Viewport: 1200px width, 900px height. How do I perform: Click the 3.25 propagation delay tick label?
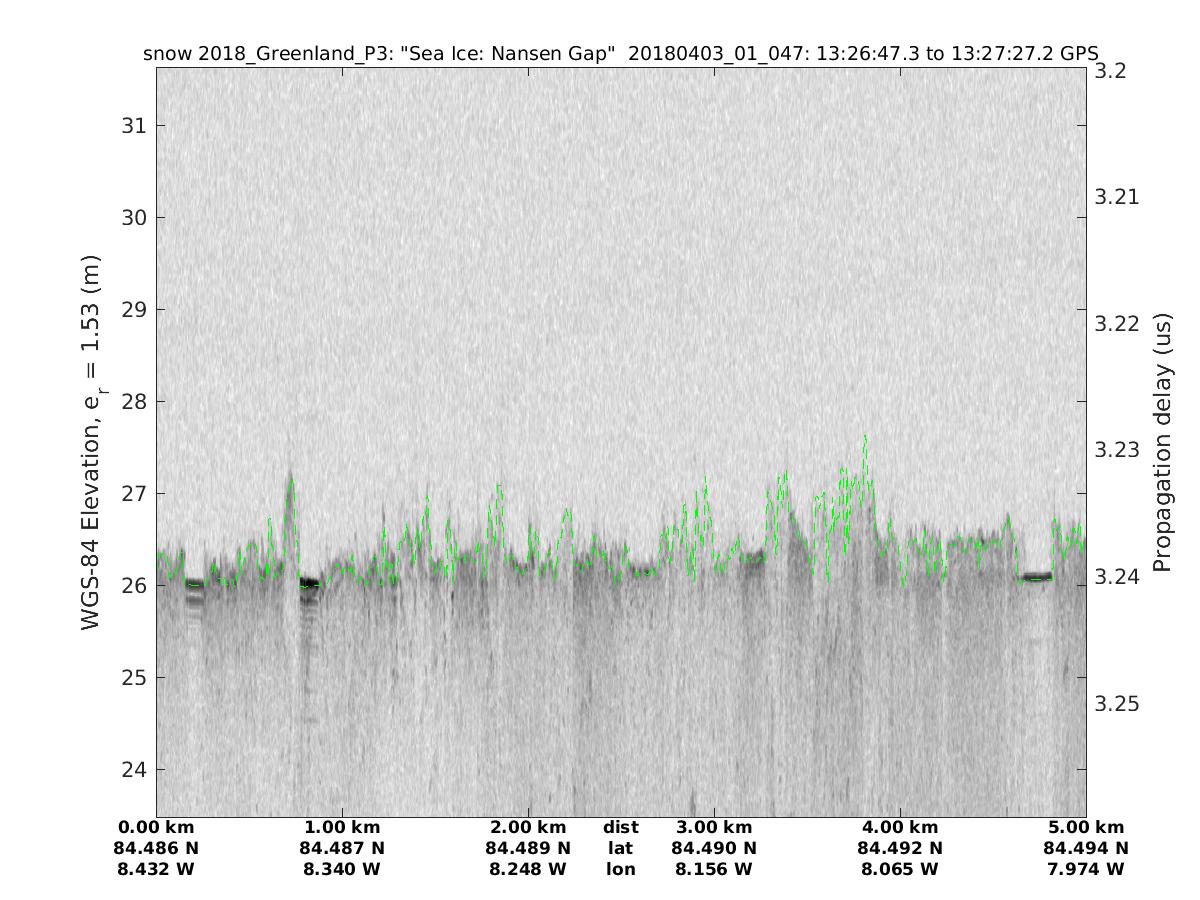[x=1118, y=704]
